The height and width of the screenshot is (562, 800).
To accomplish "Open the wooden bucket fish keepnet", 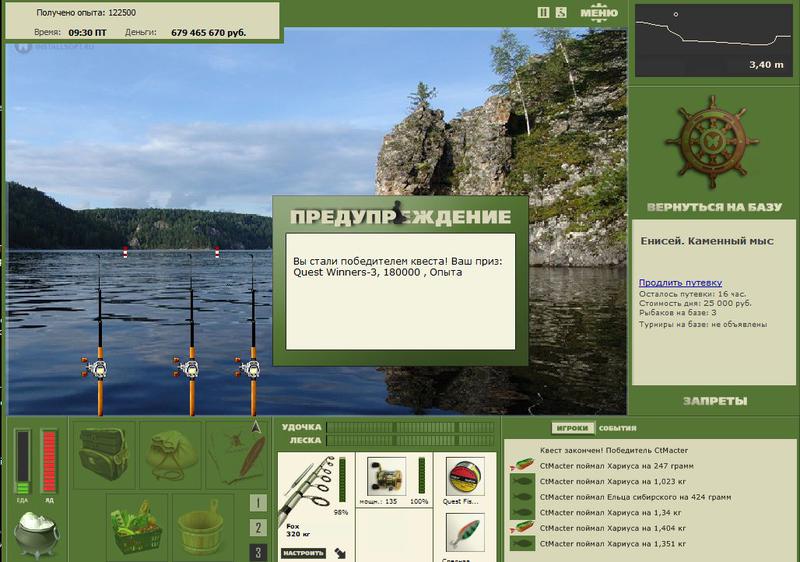I will (x=203, y=527).
